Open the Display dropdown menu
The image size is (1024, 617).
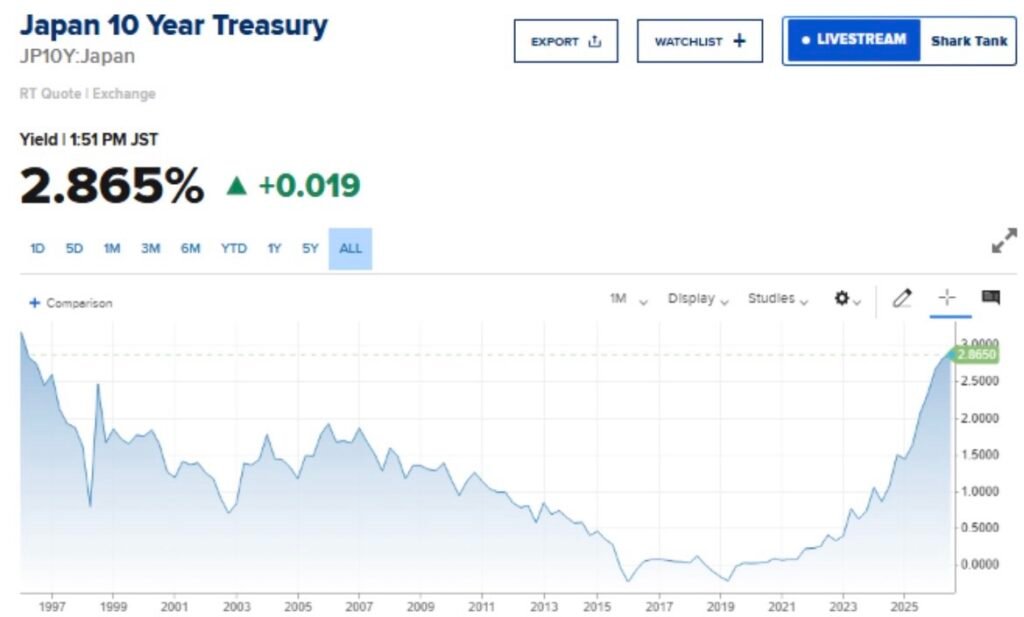(697, 299)
